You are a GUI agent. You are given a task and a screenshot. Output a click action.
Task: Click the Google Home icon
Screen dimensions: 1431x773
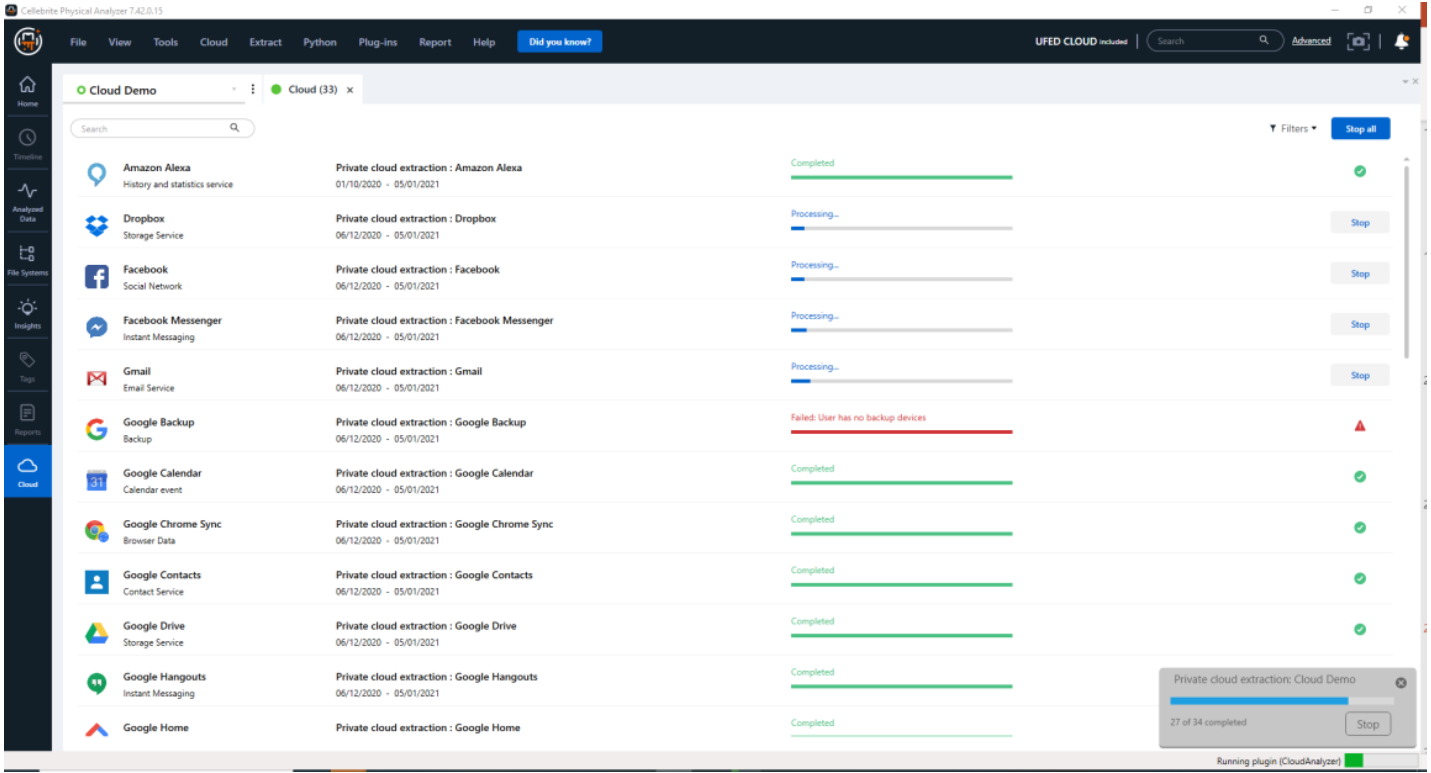tap(96, 731)
